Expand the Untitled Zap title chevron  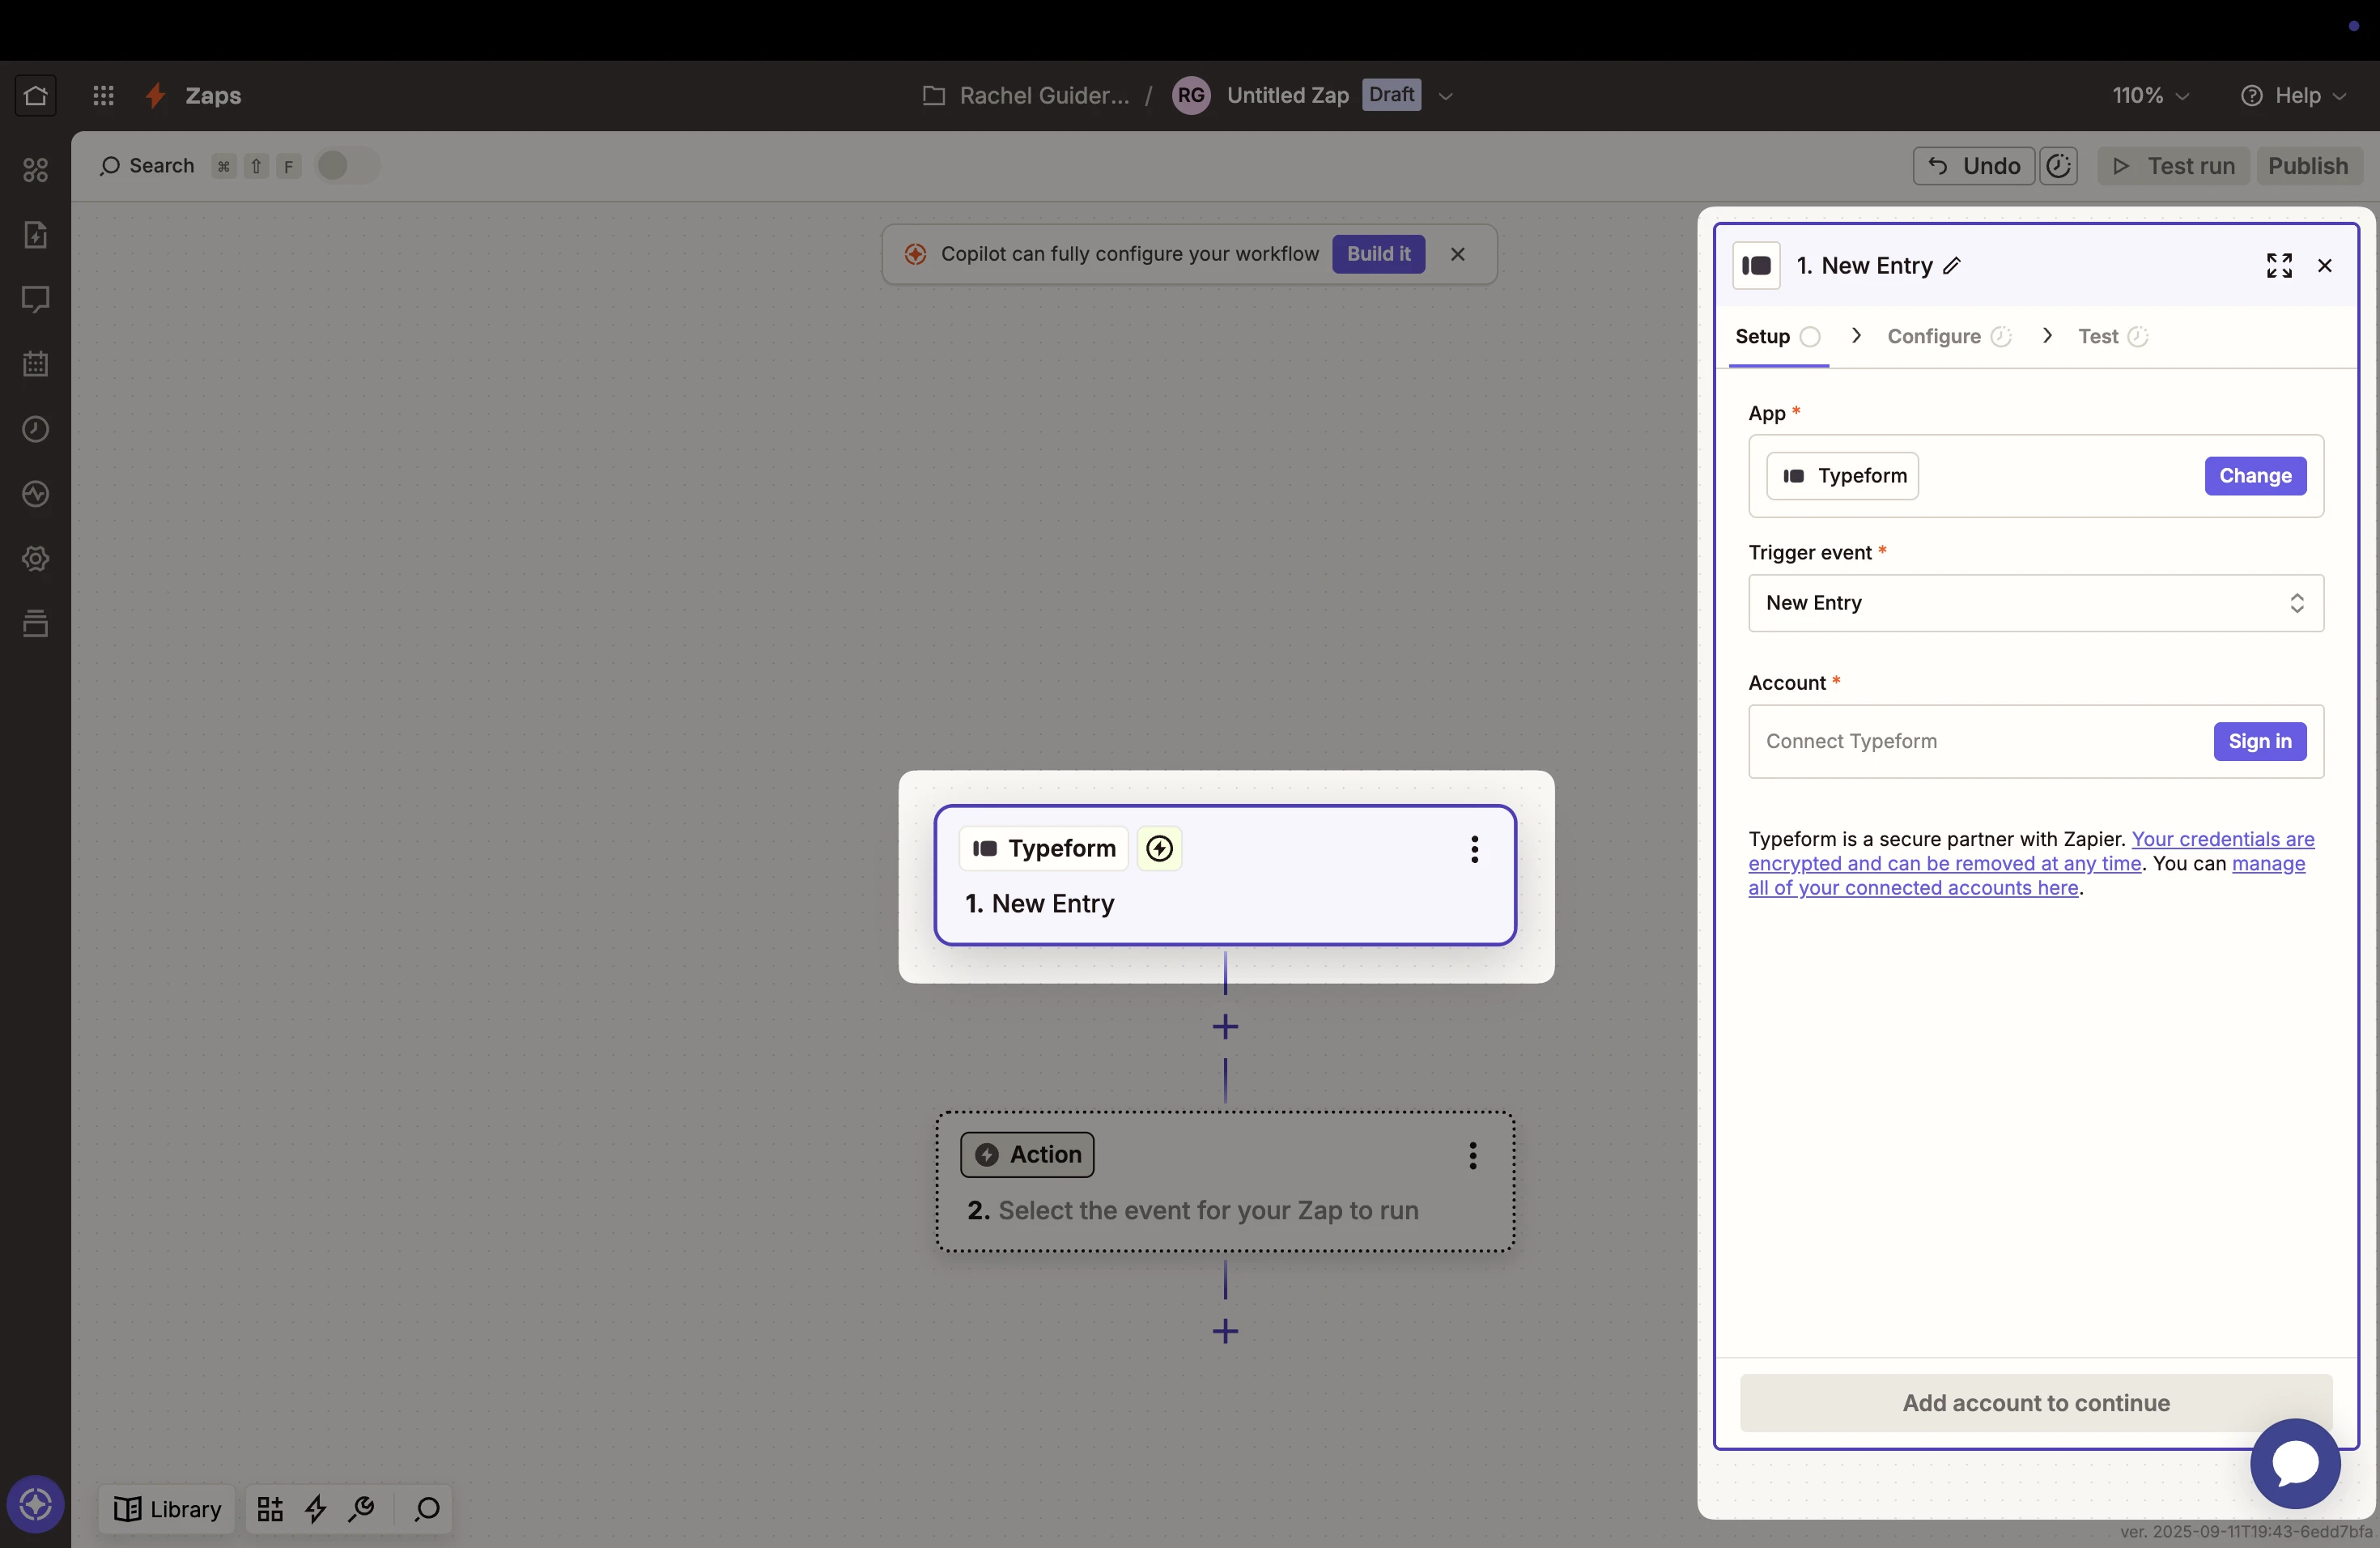pos(1445,96)
